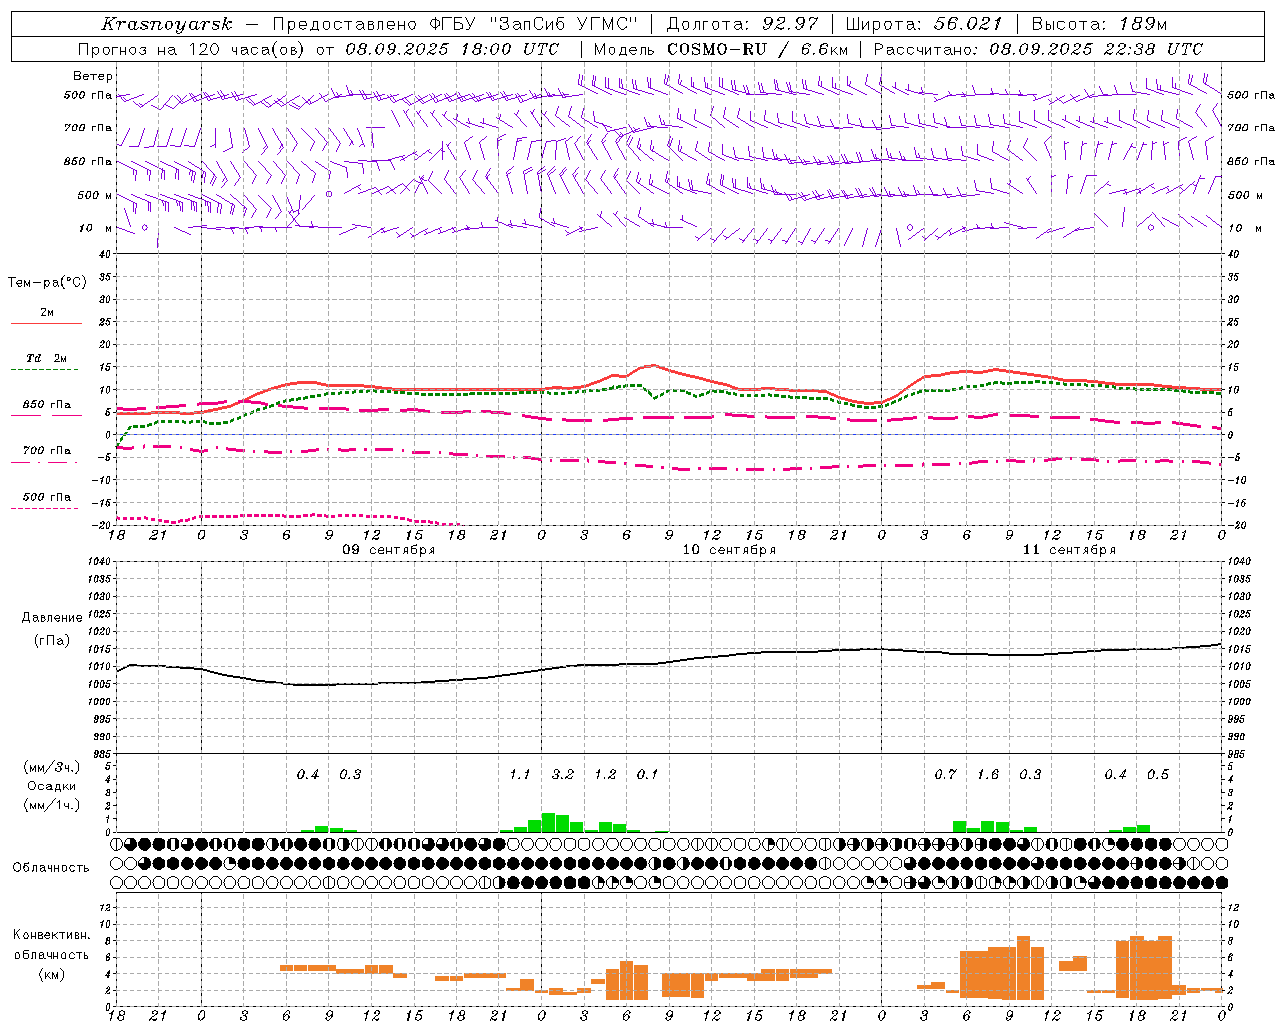Screen dimensions: 1280x1024
Task: Click the 1.2 precipitation total value
Action: (x=605, y=775)
